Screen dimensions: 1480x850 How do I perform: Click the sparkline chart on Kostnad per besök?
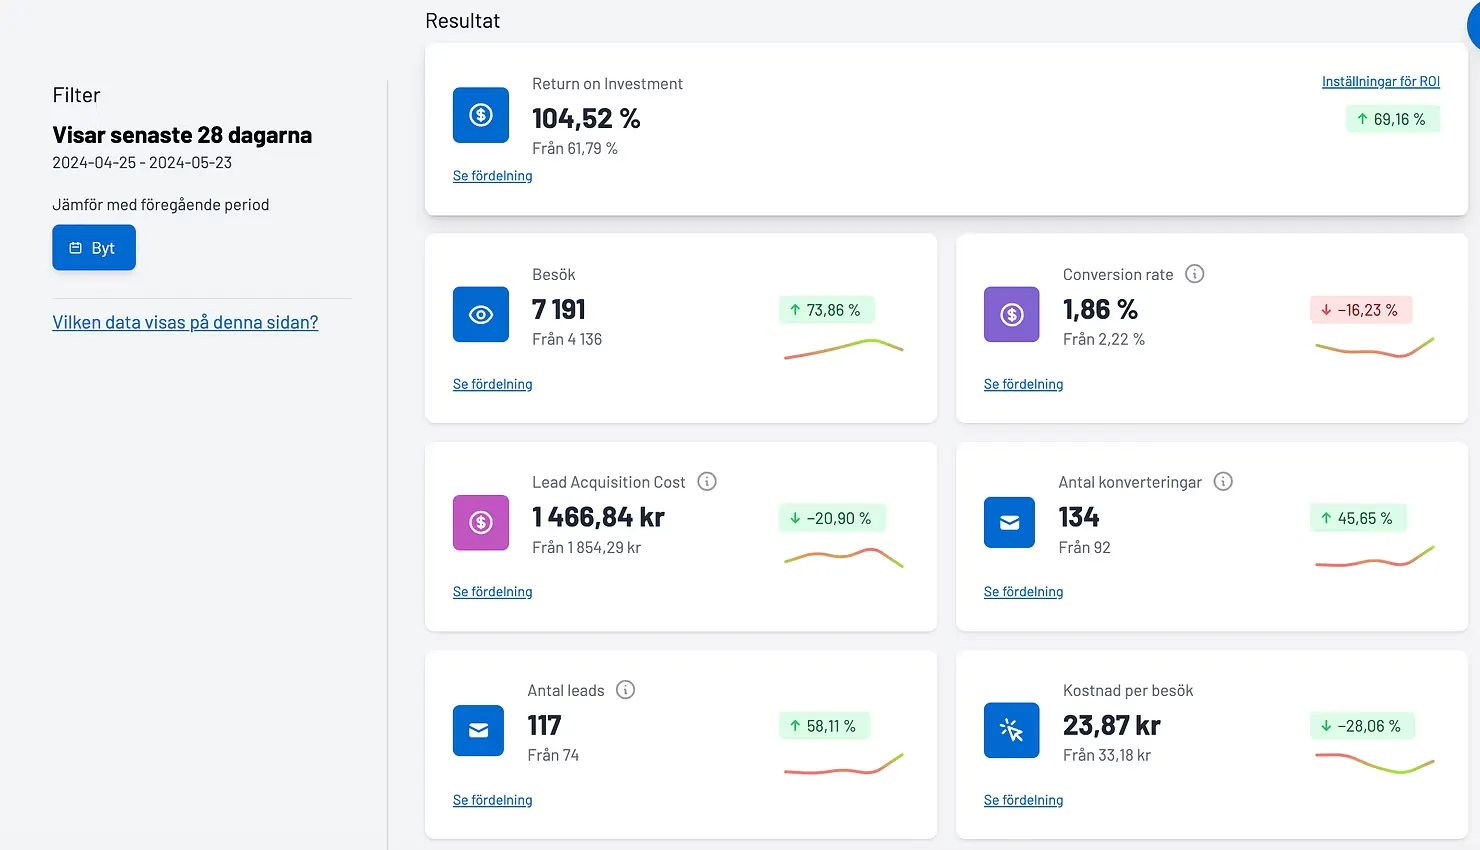(1374, 763)
